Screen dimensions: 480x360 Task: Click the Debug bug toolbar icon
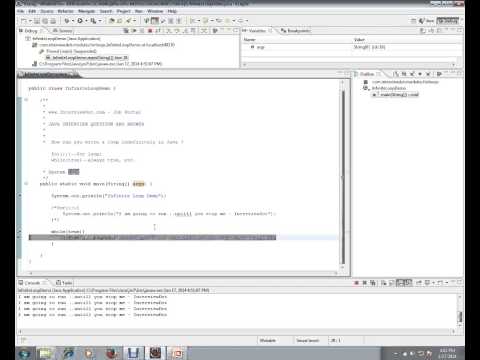[x=67, y=21]
